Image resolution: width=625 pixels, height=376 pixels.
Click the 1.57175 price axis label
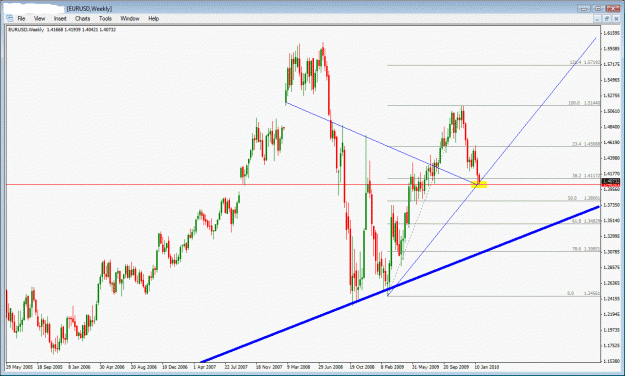(x=611, y=64)
